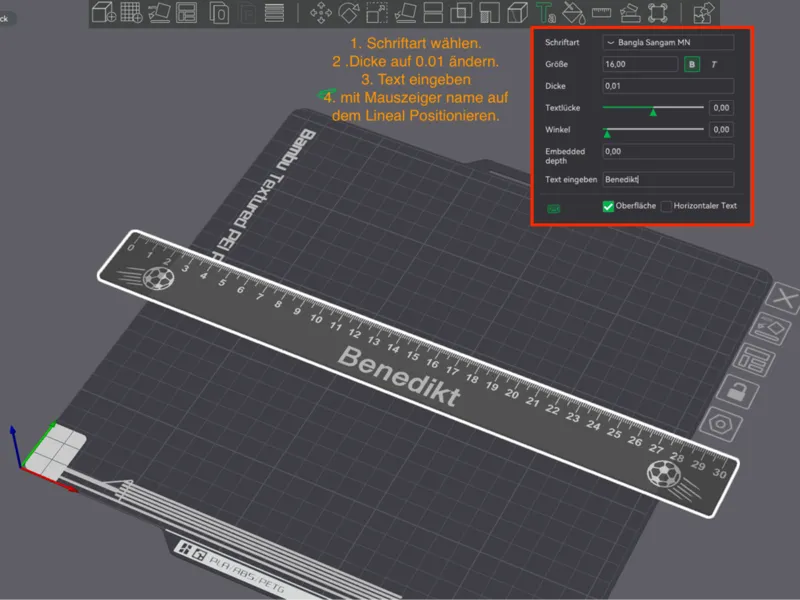Select the Color painting bucket tool
The width and height of the screenshot is (800, 600).
573,13
